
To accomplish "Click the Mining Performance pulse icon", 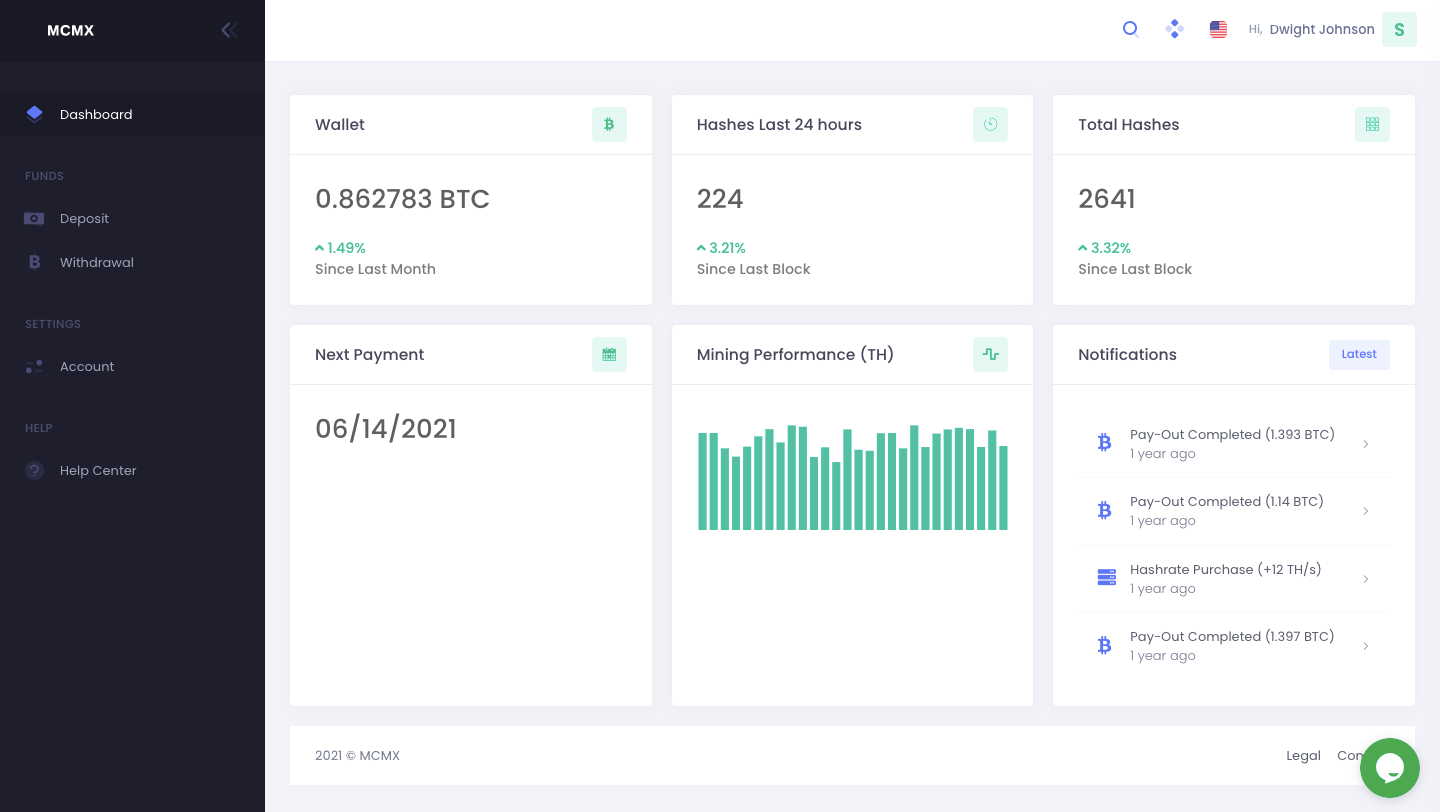I will coord(990,355).
